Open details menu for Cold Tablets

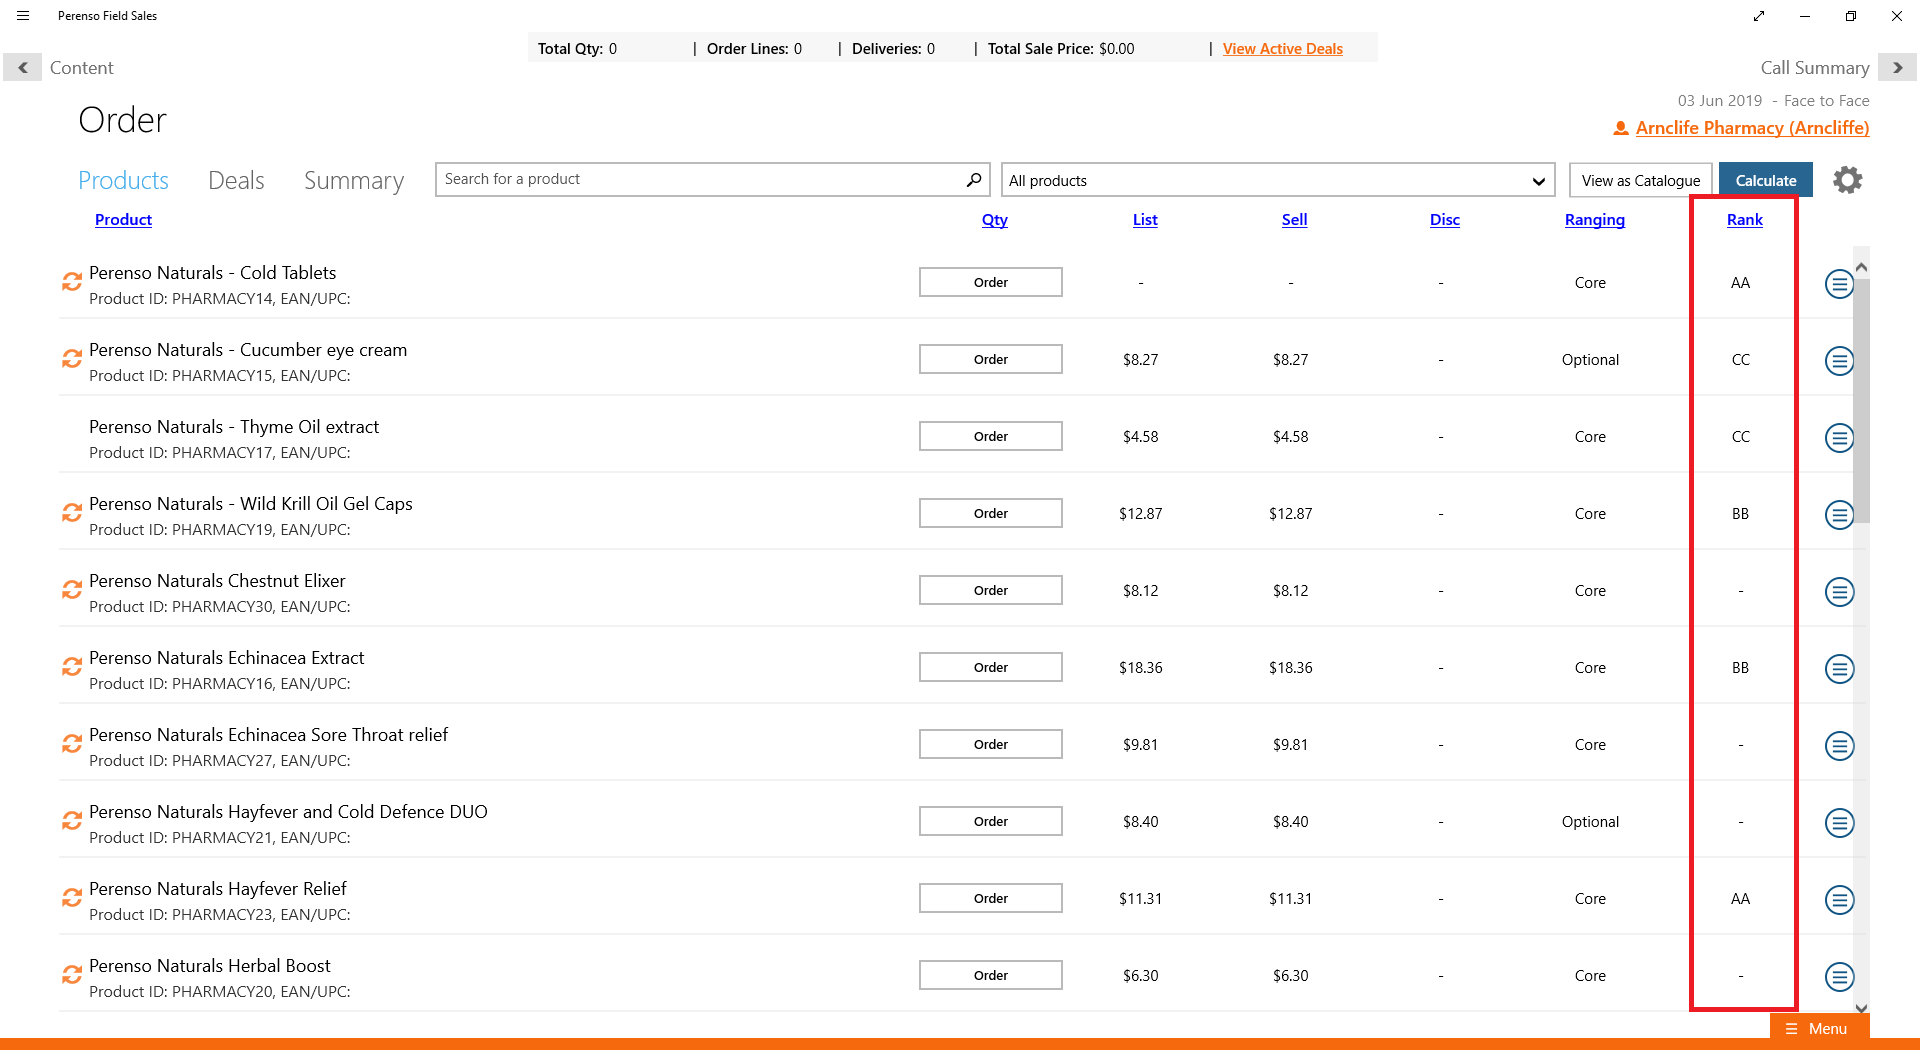(x=1839, y=284)
